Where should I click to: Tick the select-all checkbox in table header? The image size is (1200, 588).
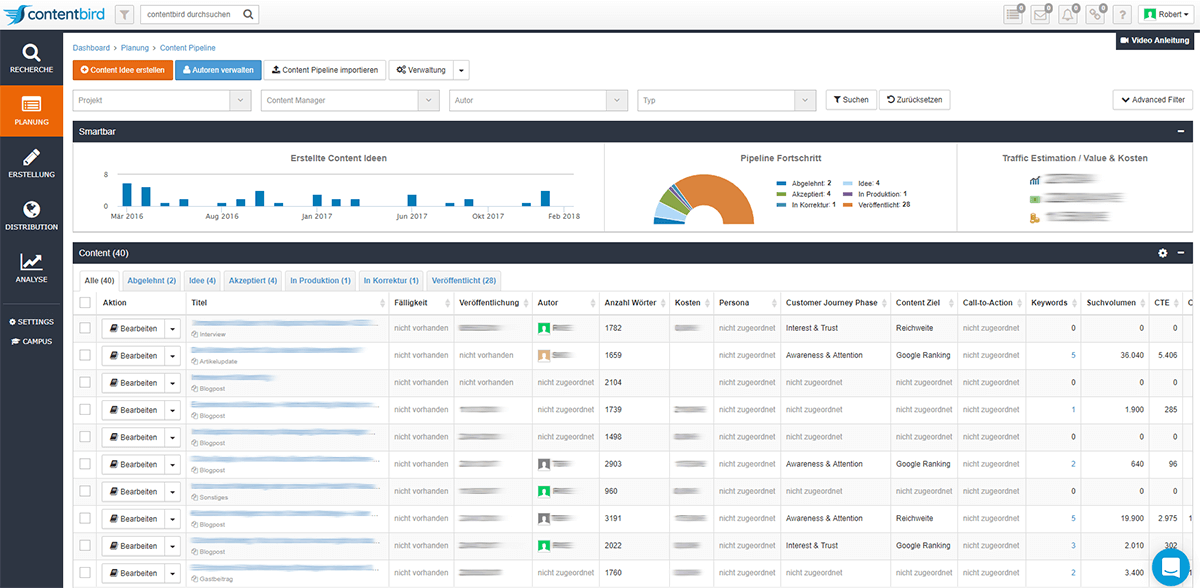tap(85, 302)
